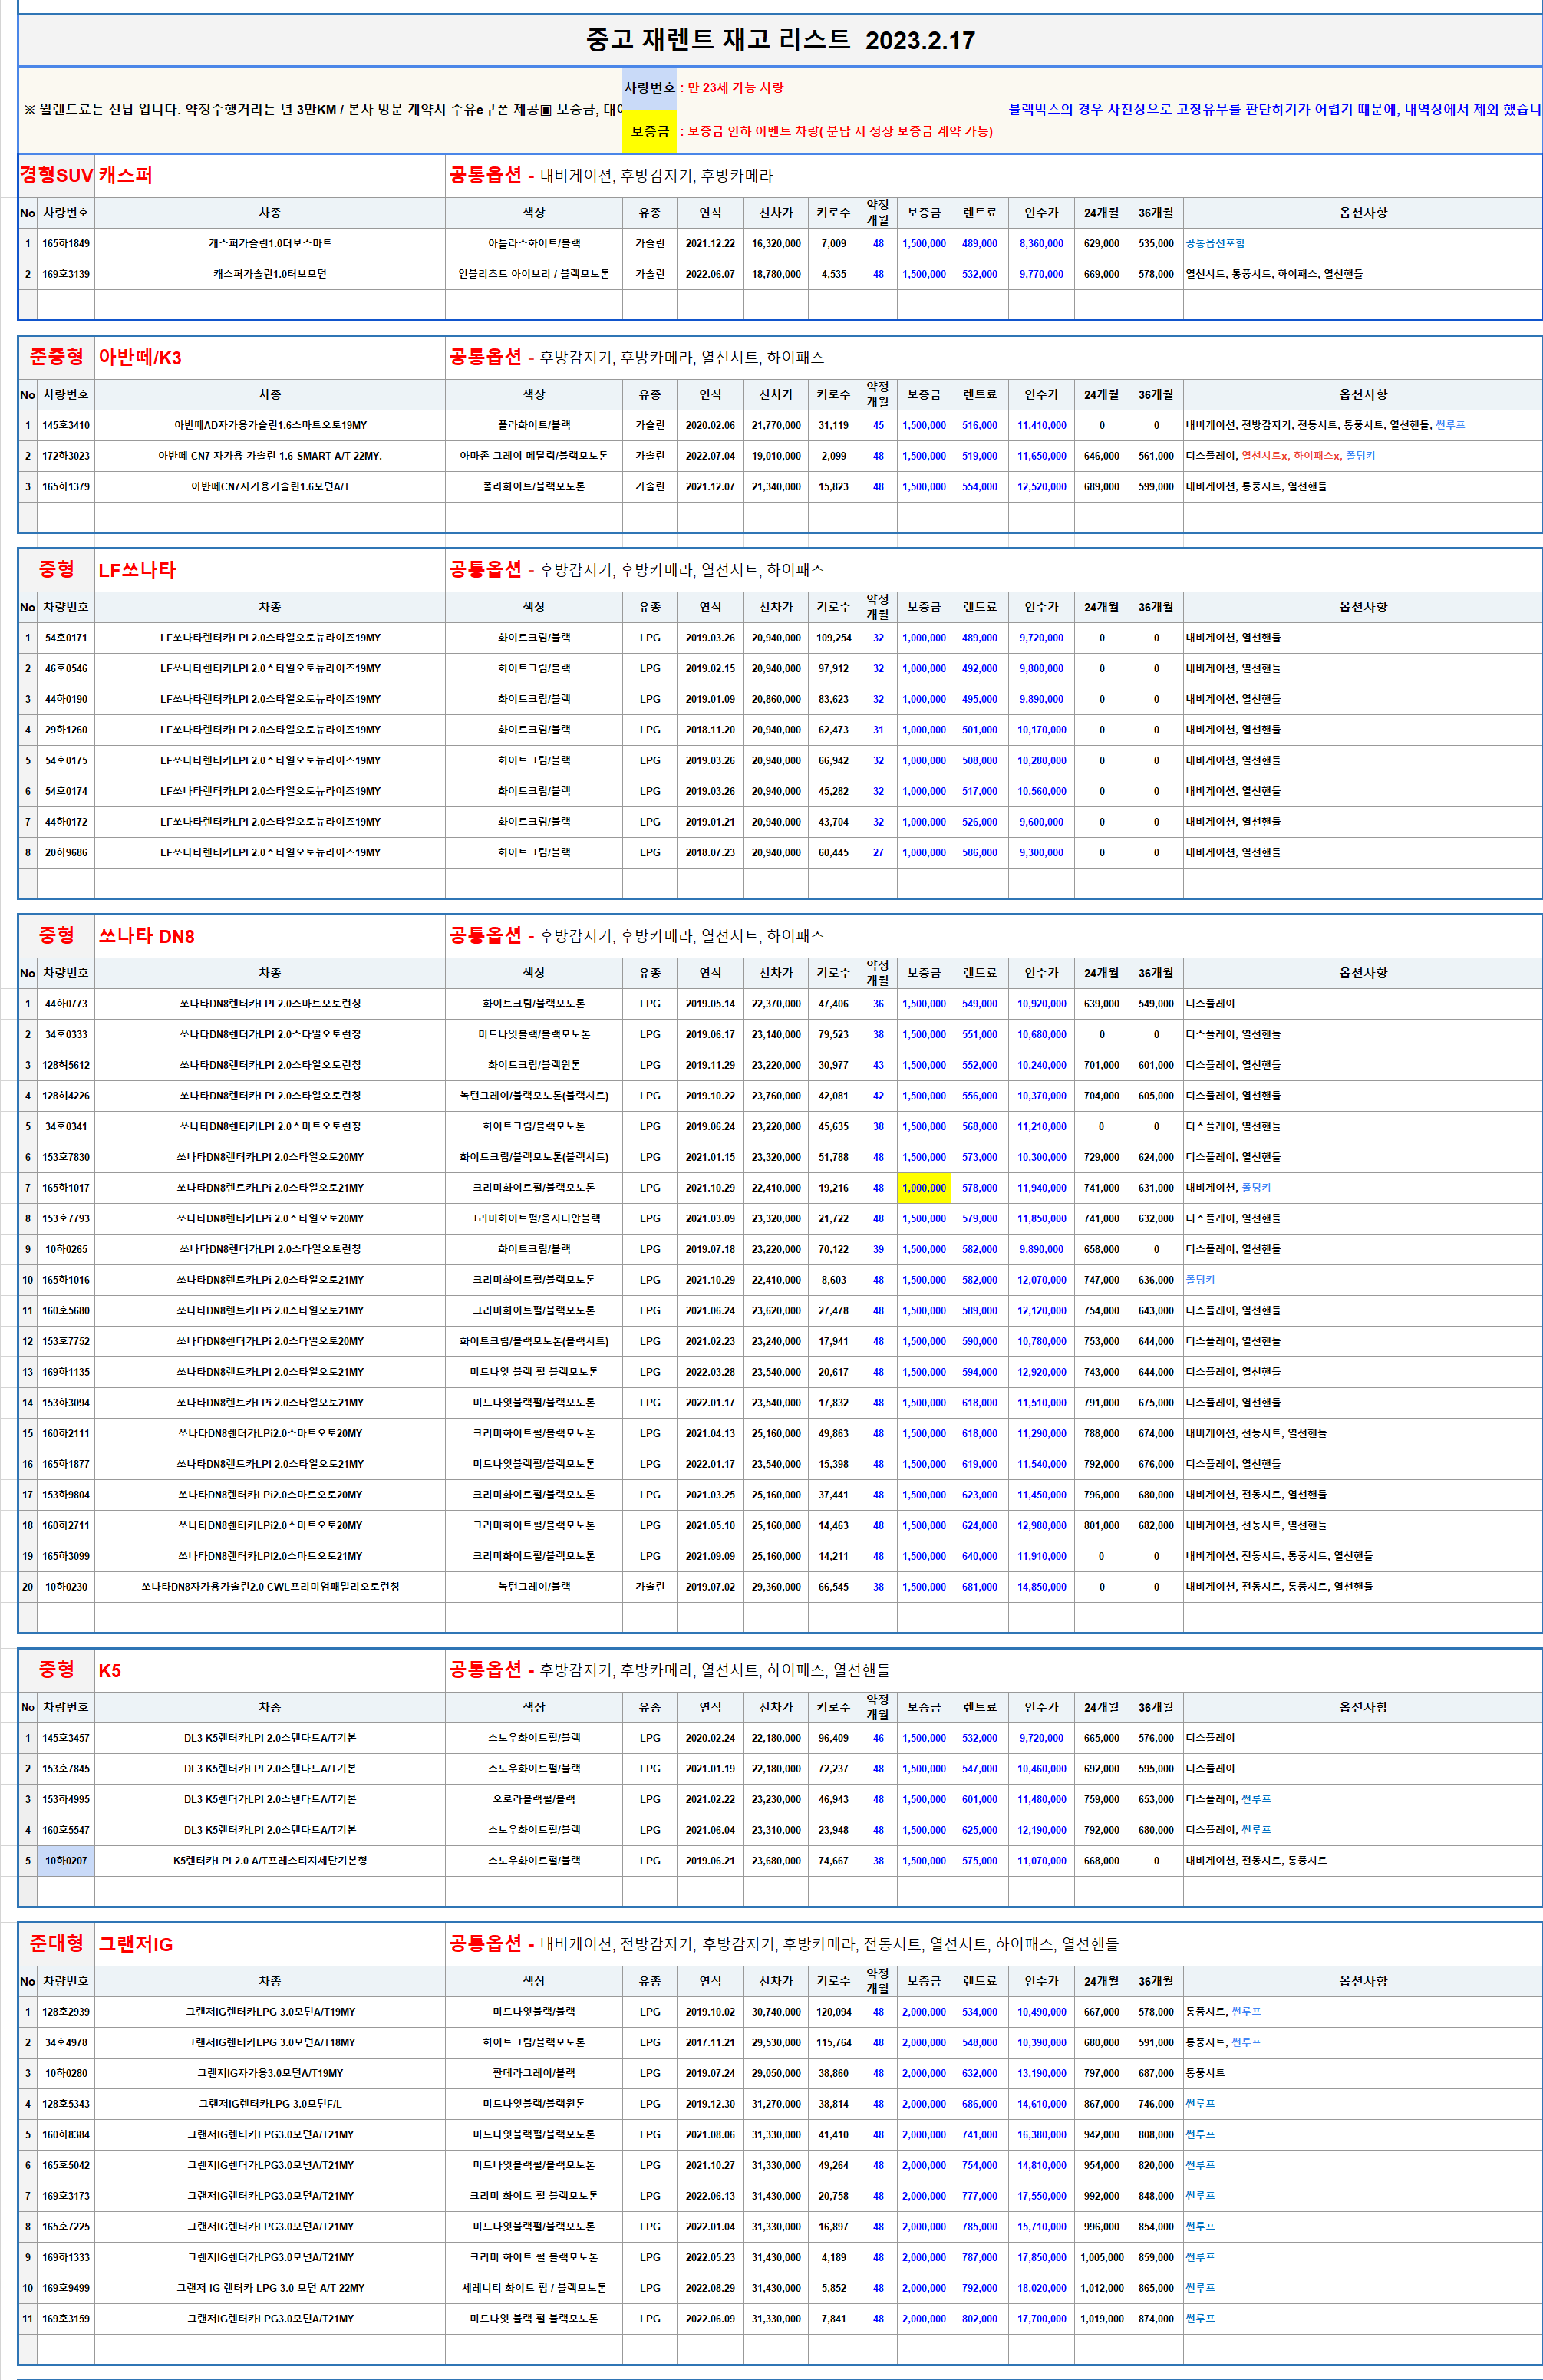Click model name "캐스퍼가솔린1.0터보스마트"
Viewport: 1543px width, 2380px height.
(270, 243)
